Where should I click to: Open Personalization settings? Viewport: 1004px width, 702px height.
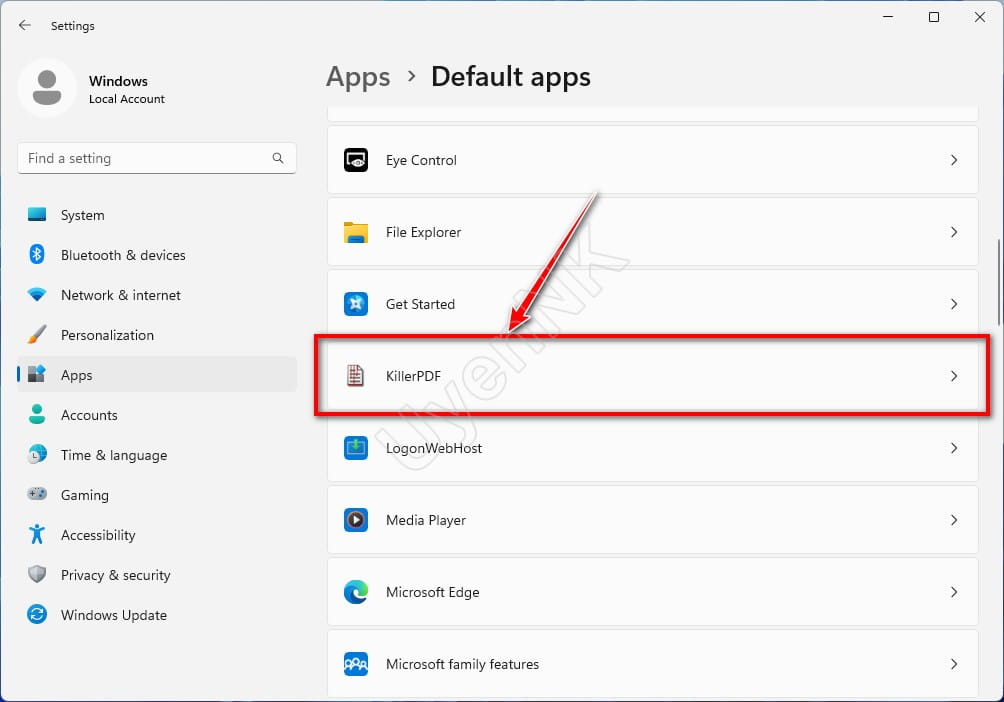coord(157,334)
